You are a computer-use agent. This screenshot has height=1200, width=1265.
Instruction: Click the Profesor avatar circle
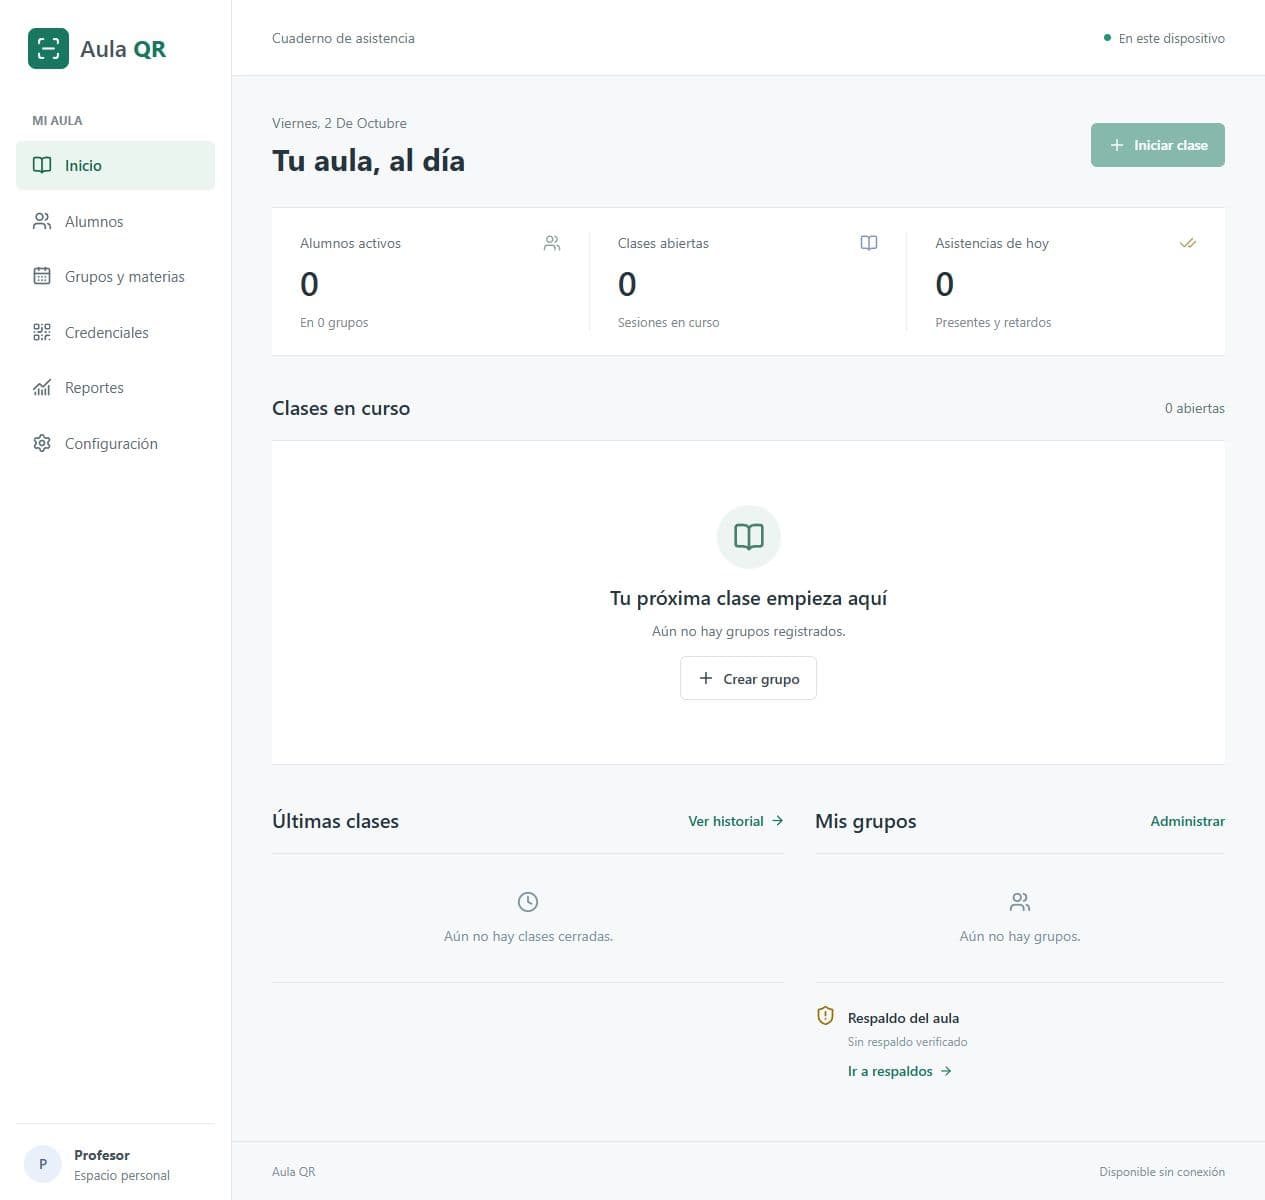[42, 1164]
